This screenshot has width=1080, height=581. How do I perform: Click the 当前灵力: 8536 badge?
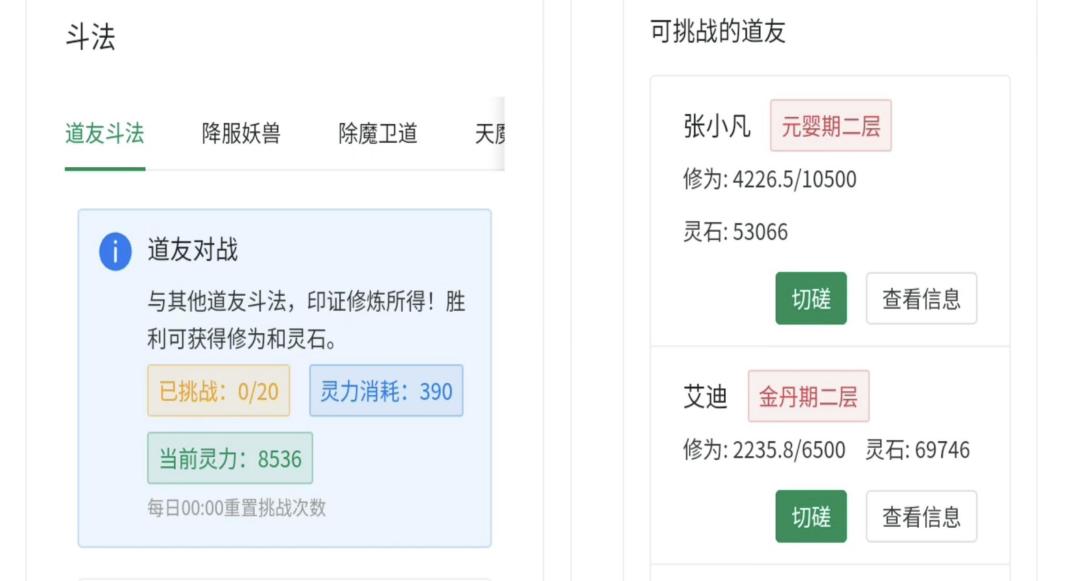tap(230, 458)
